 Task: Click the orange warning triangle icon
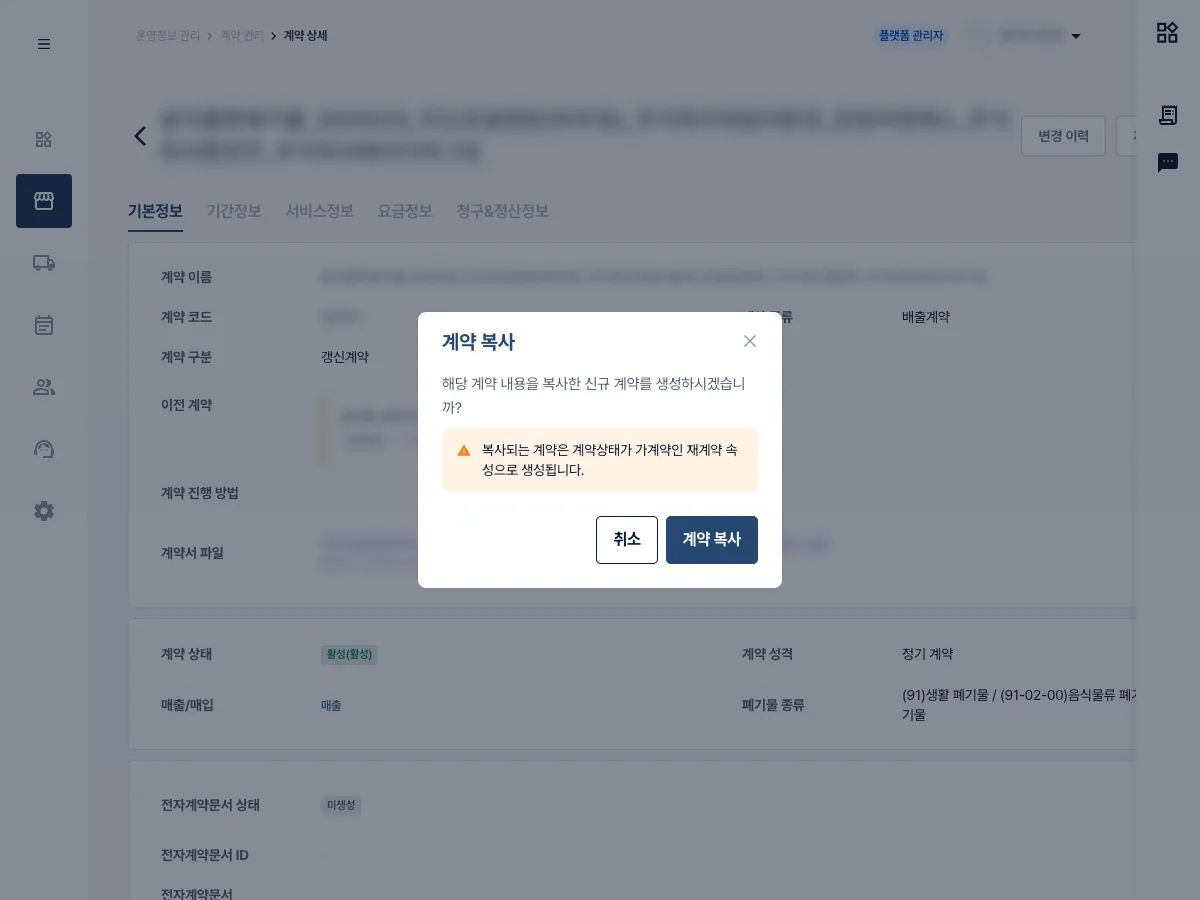[464, 451]
